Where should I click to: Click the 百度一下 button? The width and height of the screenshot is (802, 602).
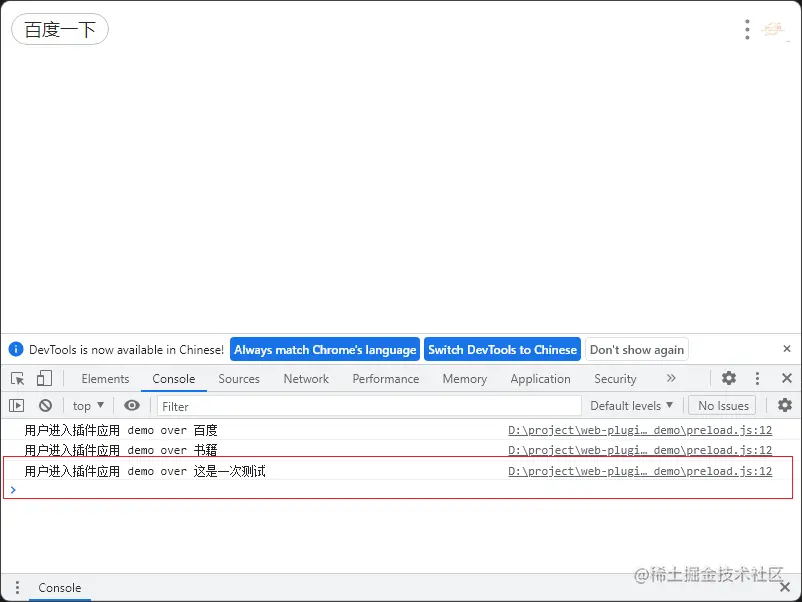(x=60, y=29)
